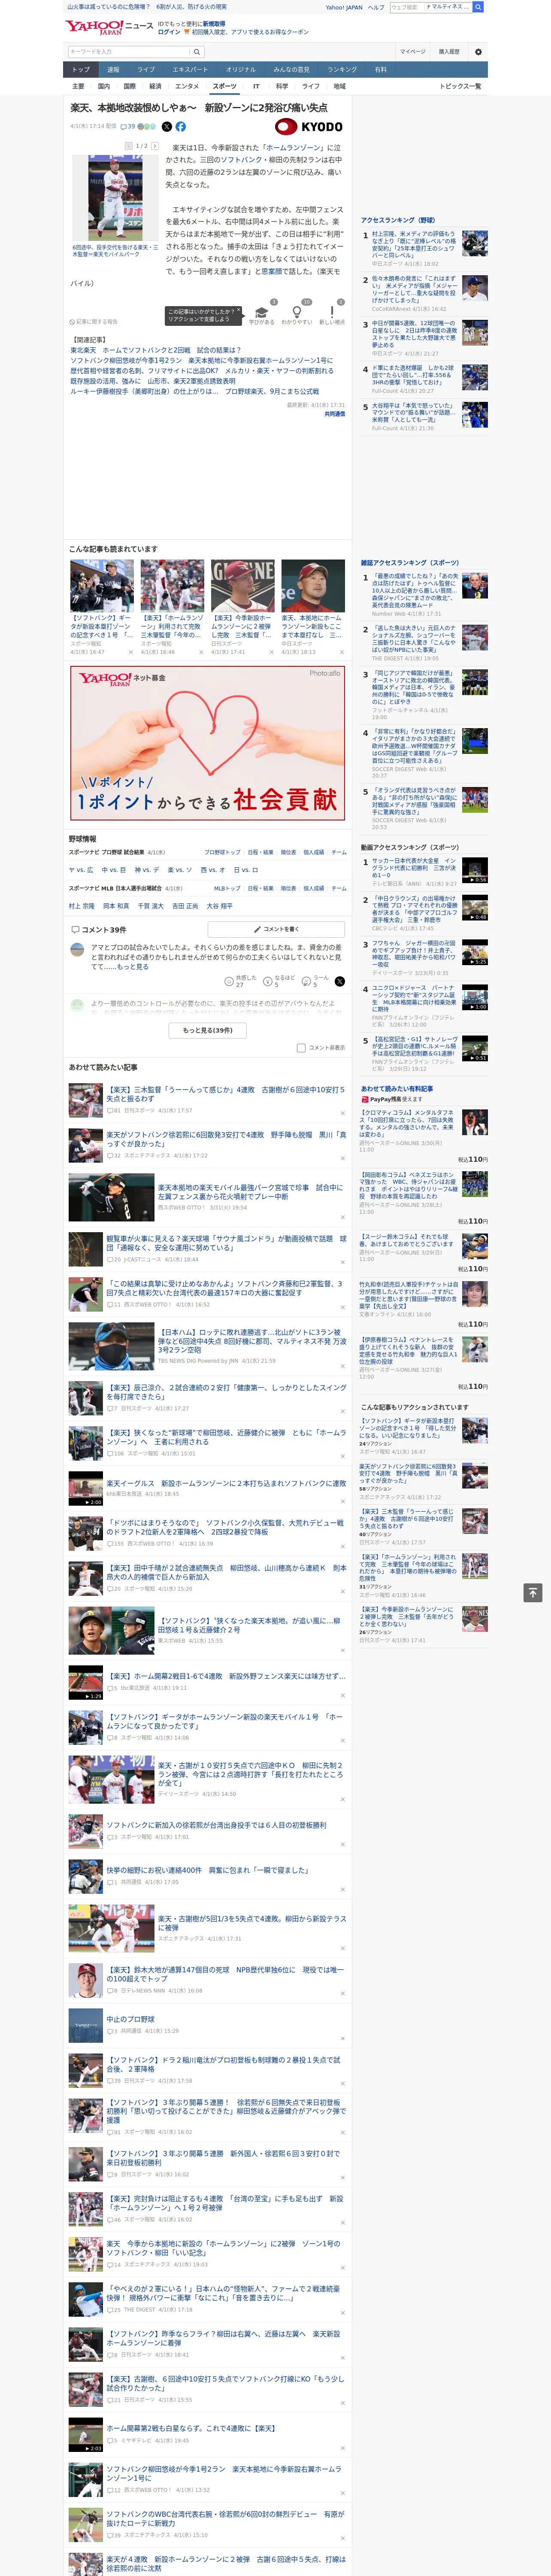Open 購入履歴
This screenshot has width=551, height=2576.
point(449,51)
